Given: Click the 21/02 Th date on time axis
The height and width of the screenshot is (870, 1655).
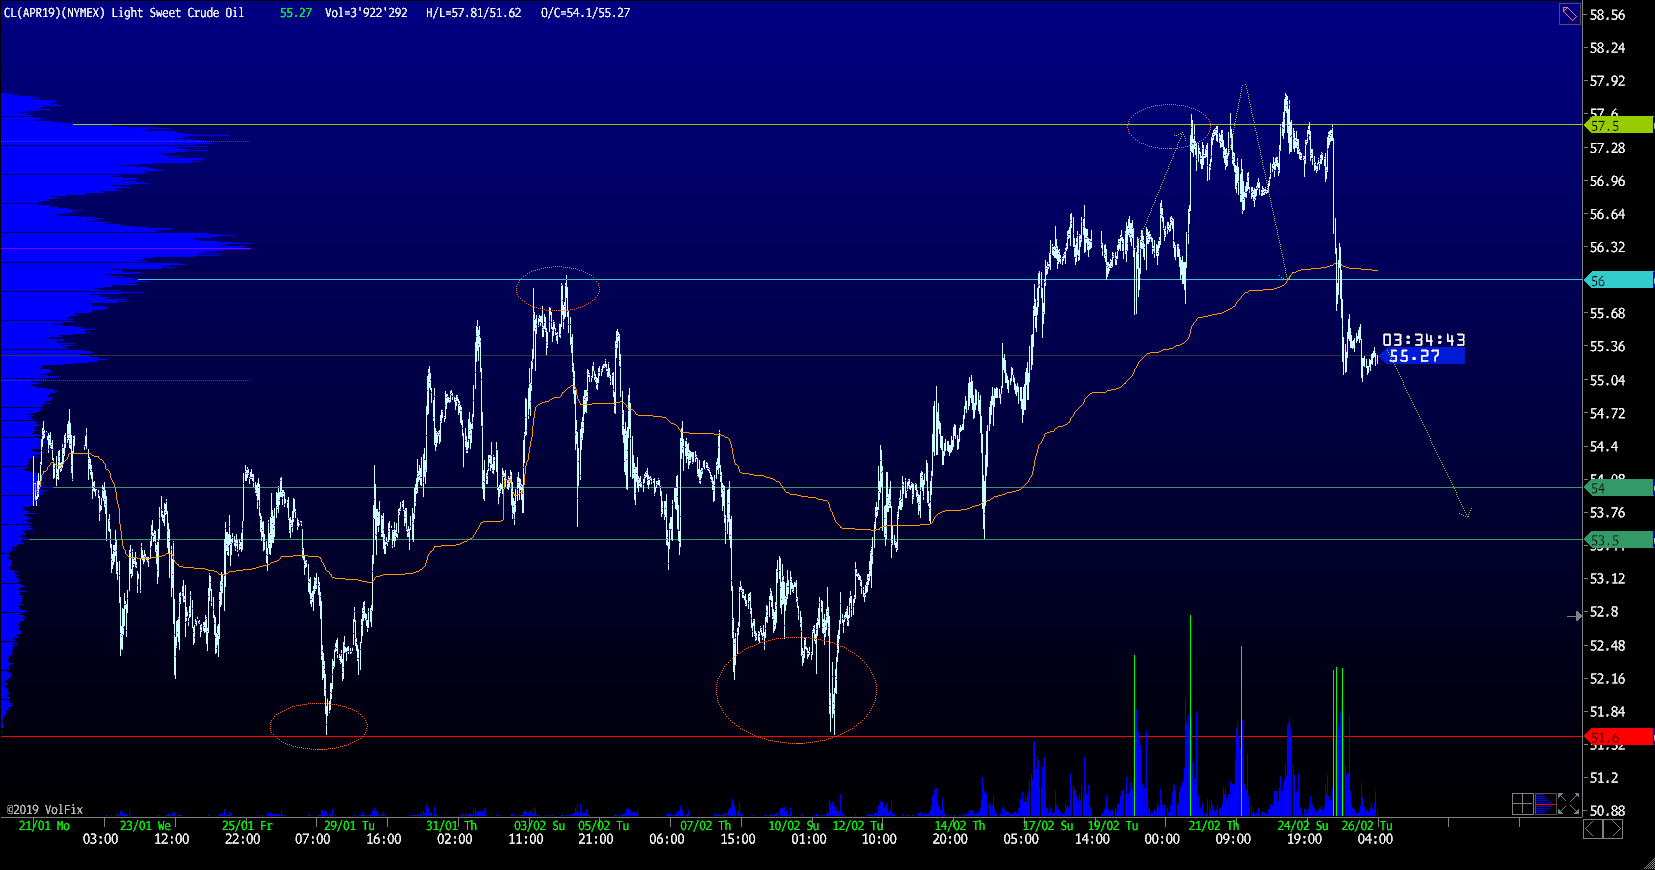Looking at the screenshot, I should (1213, 825).
